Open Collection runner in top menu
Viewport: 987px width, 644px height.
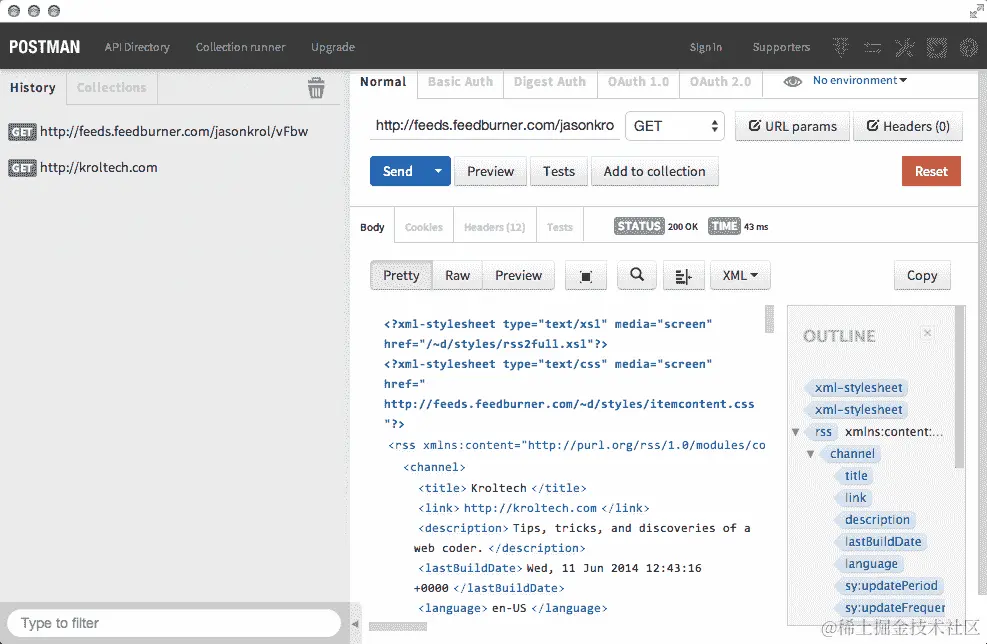[x=240, y=47]
